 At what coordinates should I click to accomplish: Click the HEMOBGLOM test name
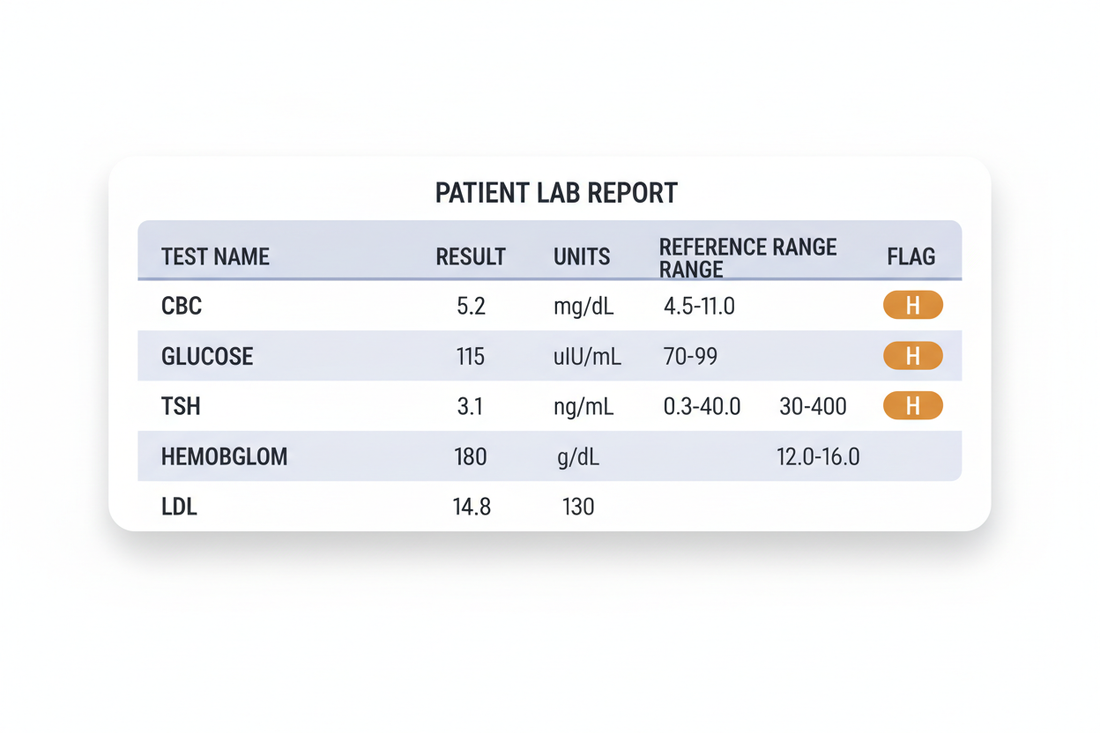[224, 457]
